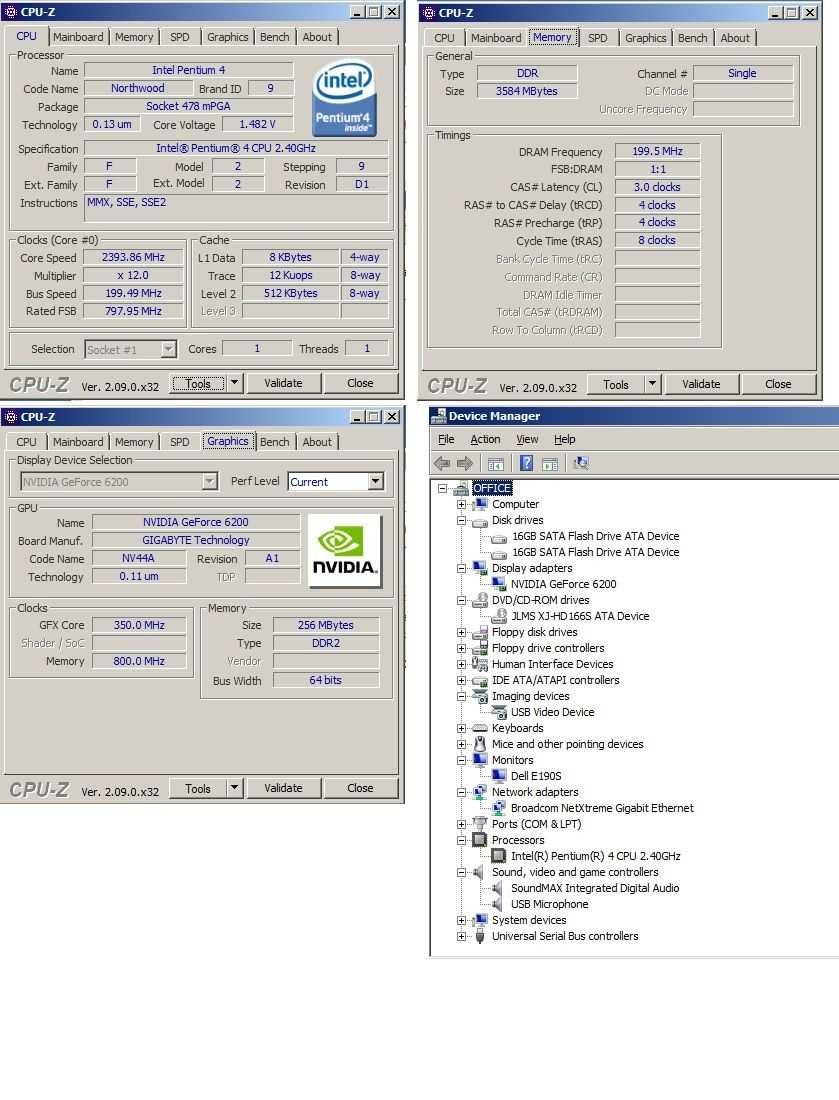The height and width of the screenshot is (1100, 839).
Task: Click the Ports (COM & LPT) icon
Action: click(480, 824)
